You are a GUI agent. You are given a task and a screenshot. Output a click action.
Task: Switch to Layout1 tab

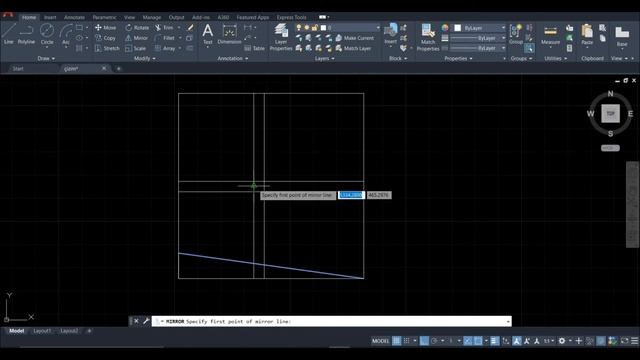click(x=42, y=331)
